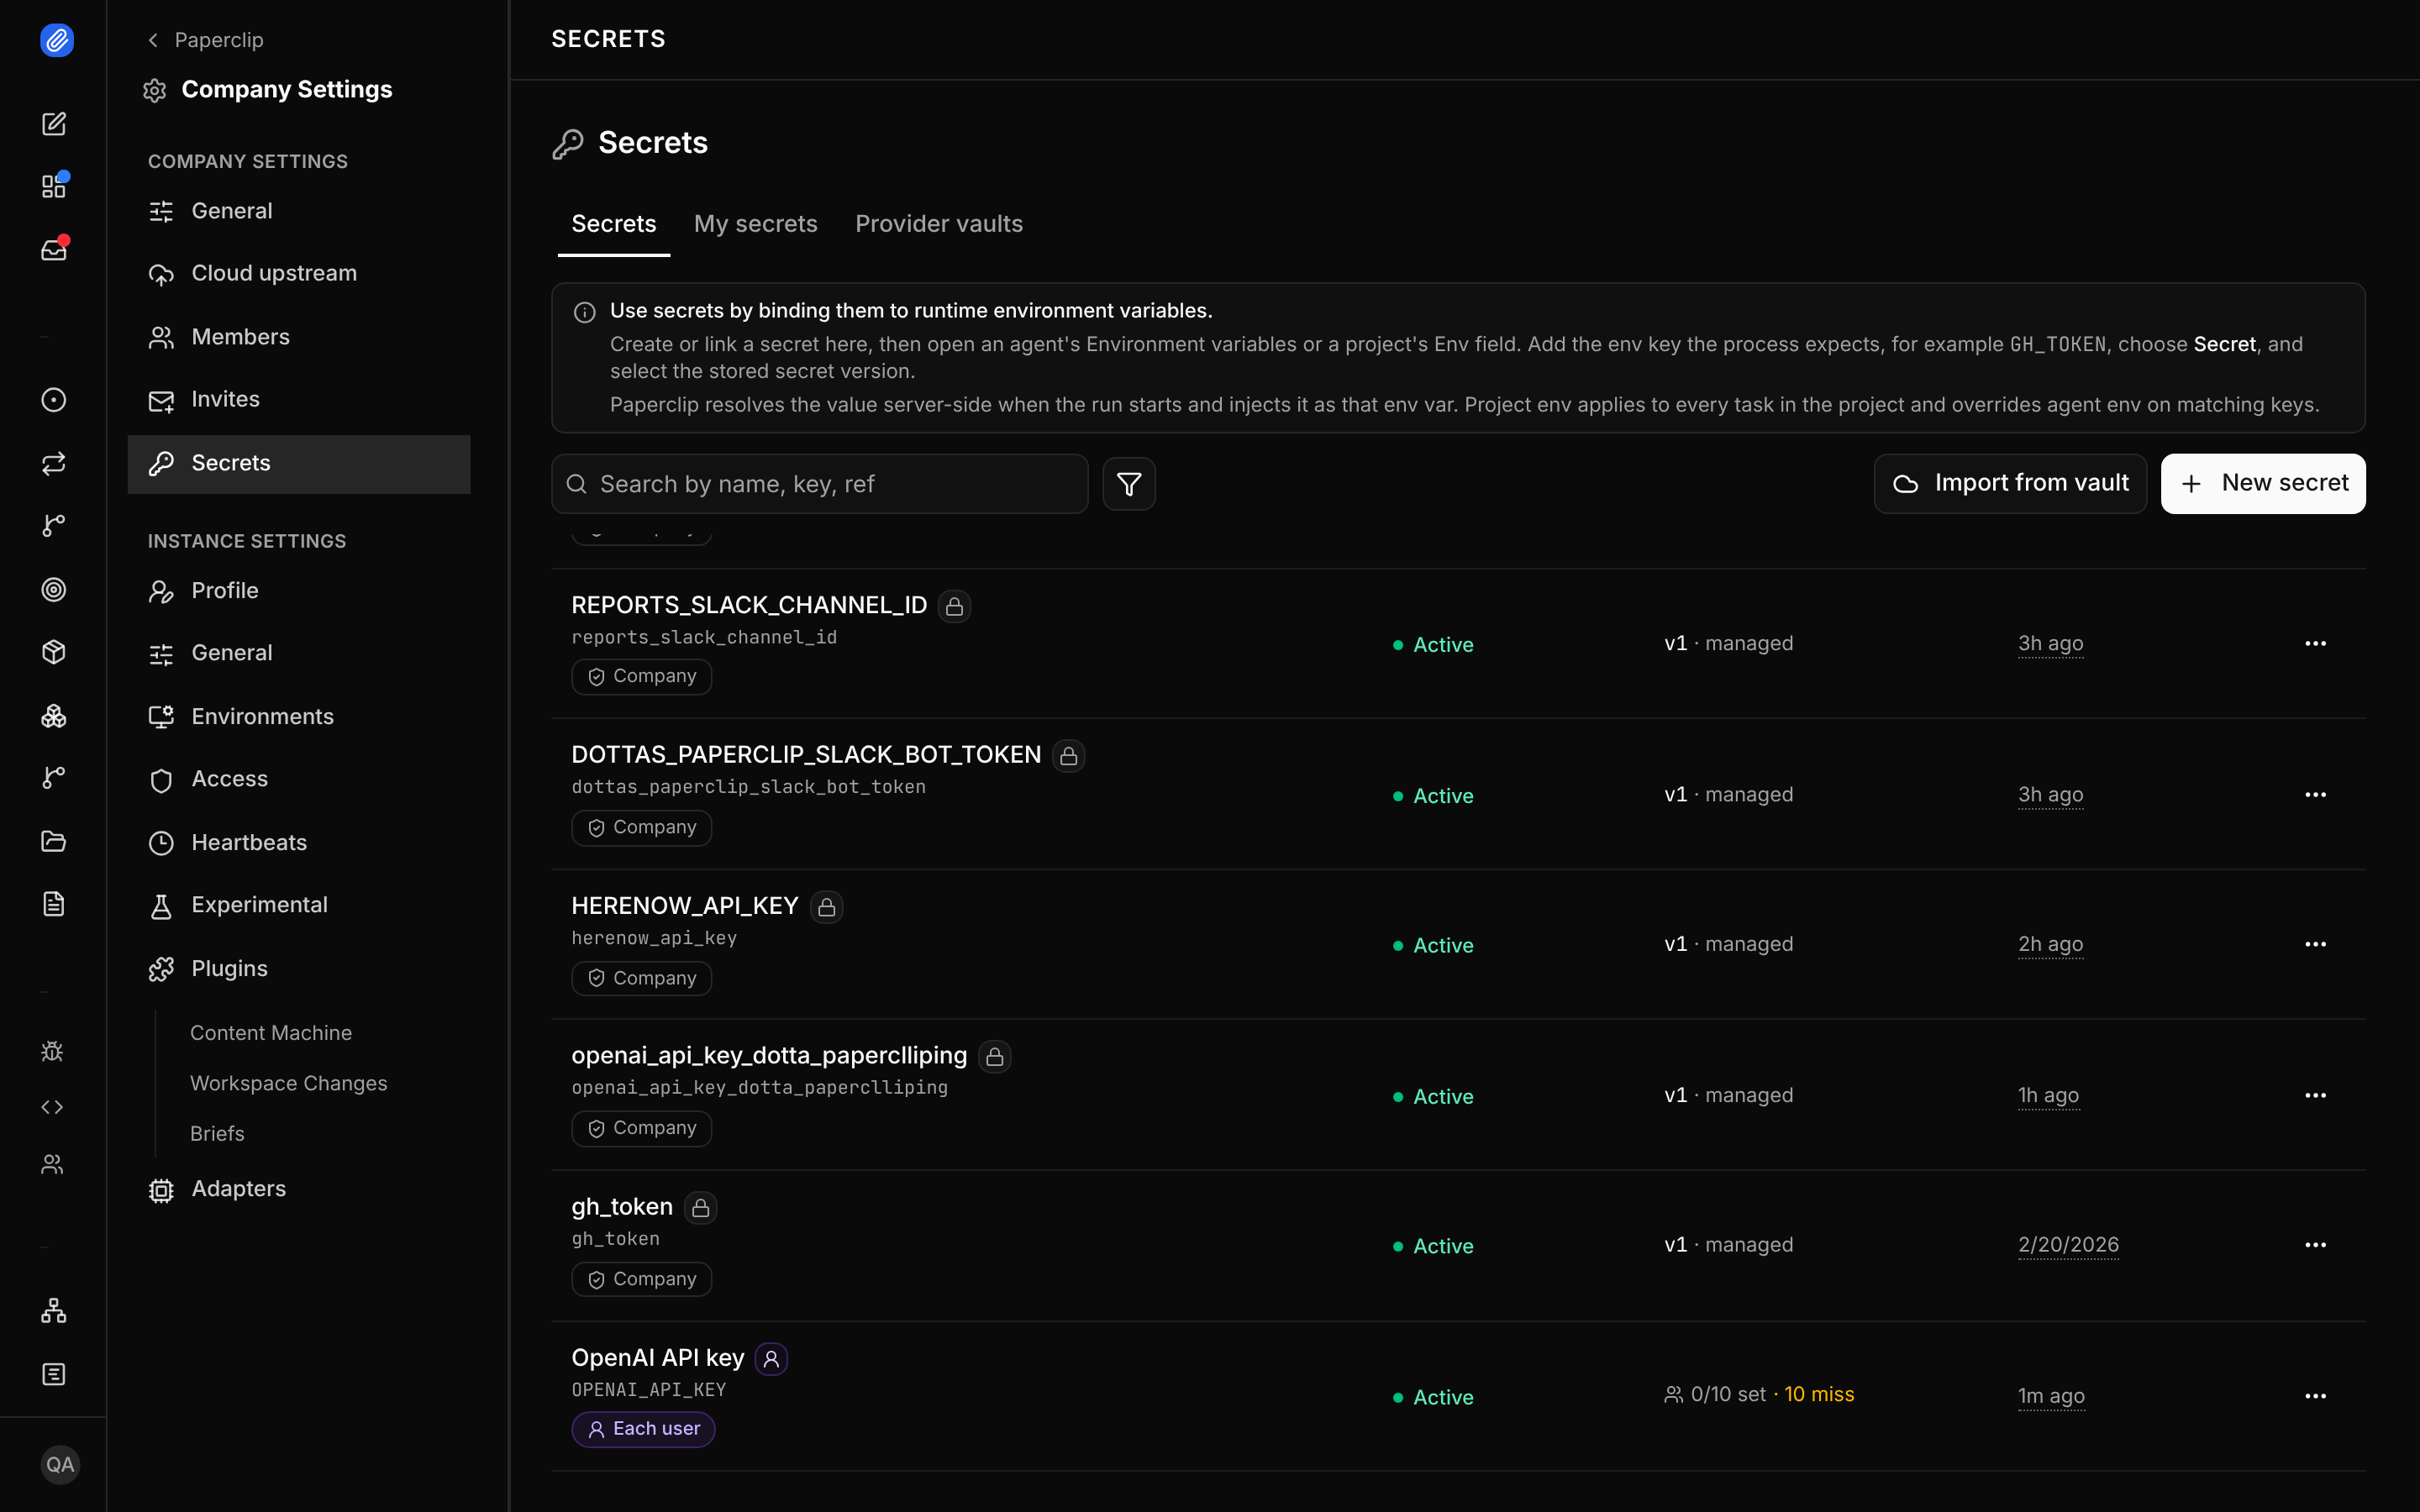Click the Each user badge on OpenAI API key
This screenshot has height=1512, width=2420.
coord(643,1429)
